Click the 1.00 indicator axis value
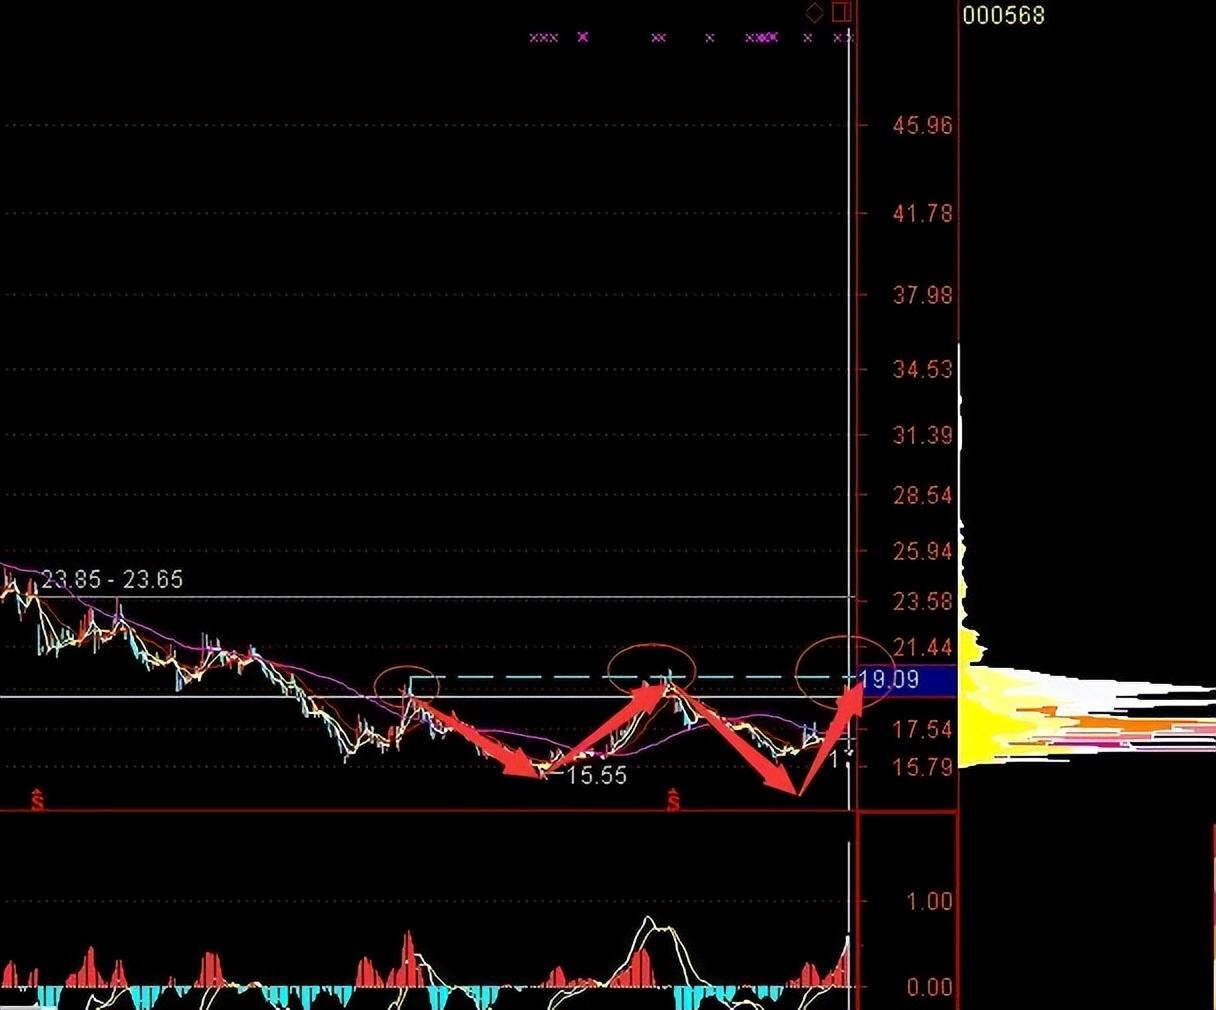The image size is (1216, 1010). coord(930,901)
